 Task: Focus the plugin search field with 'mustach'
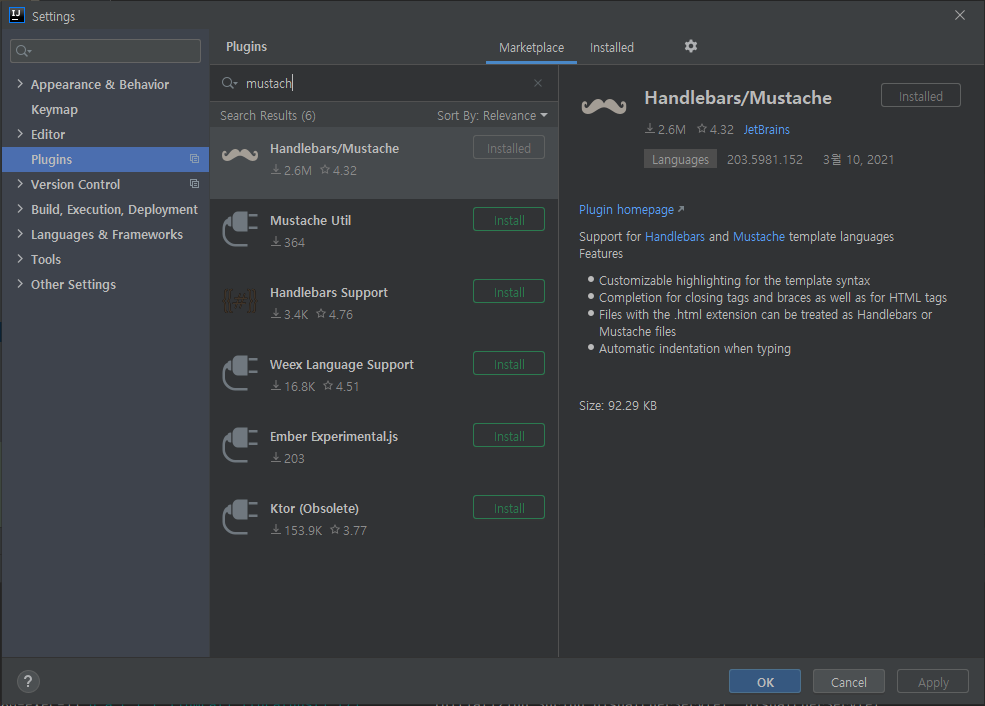pyautogui.click(x=383, y=83)
